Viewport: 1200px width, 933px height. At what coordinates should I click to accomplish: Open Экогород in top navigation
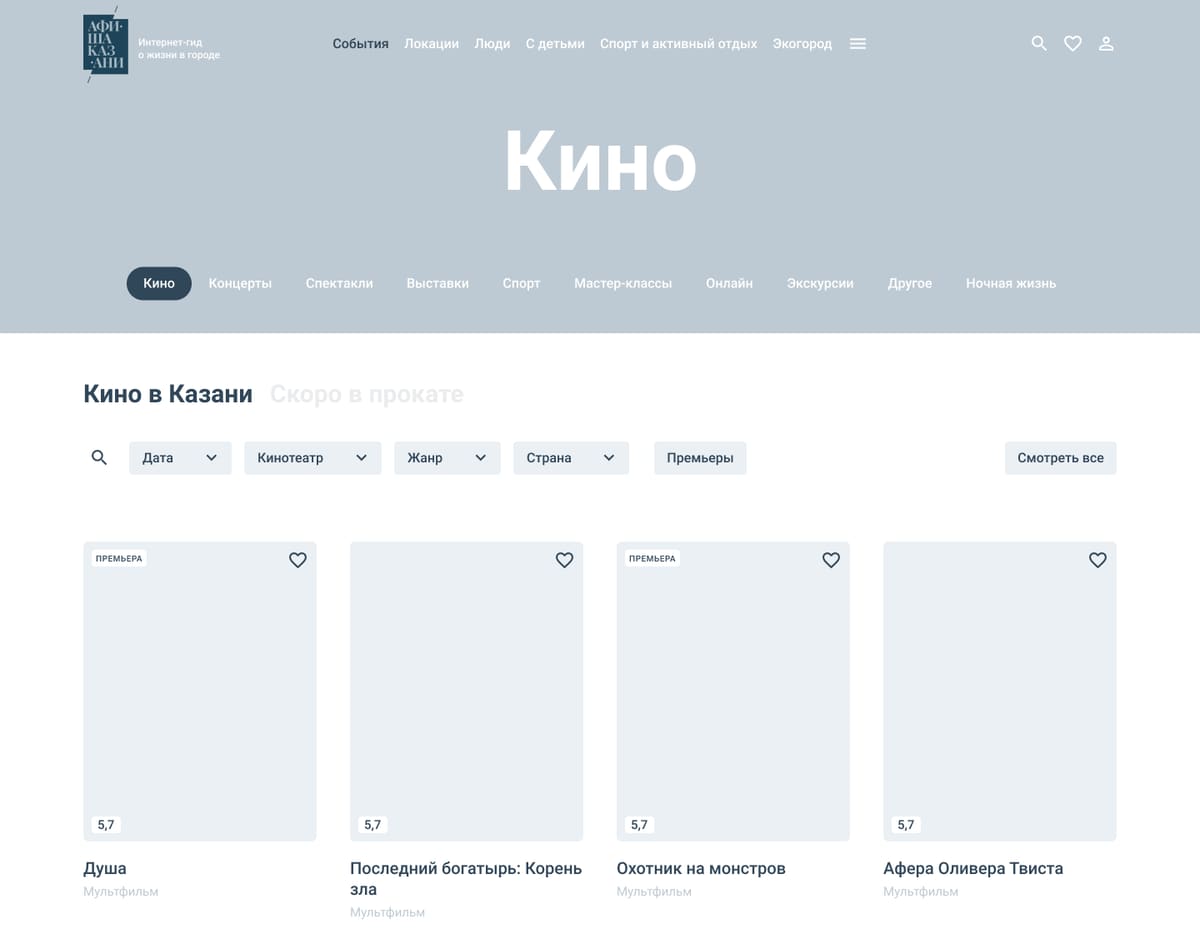802,44
